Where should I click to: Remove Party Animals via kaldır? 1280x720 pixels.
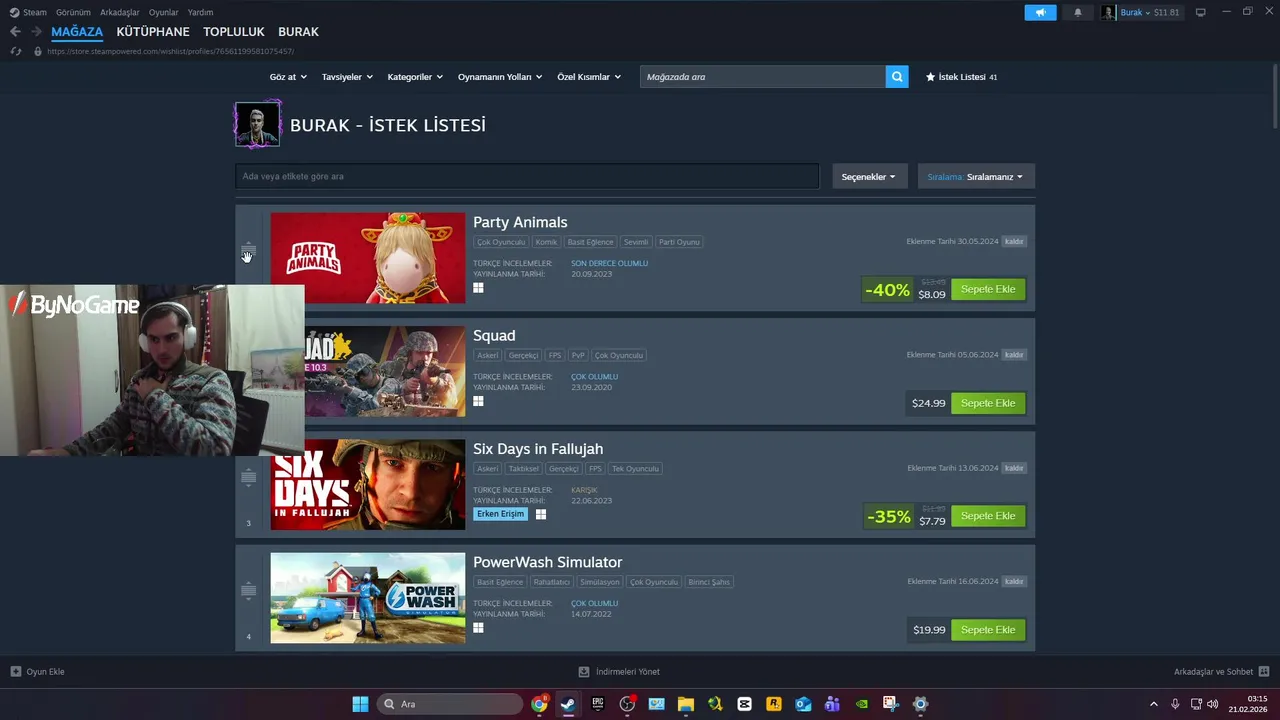tap(1014, 241)
